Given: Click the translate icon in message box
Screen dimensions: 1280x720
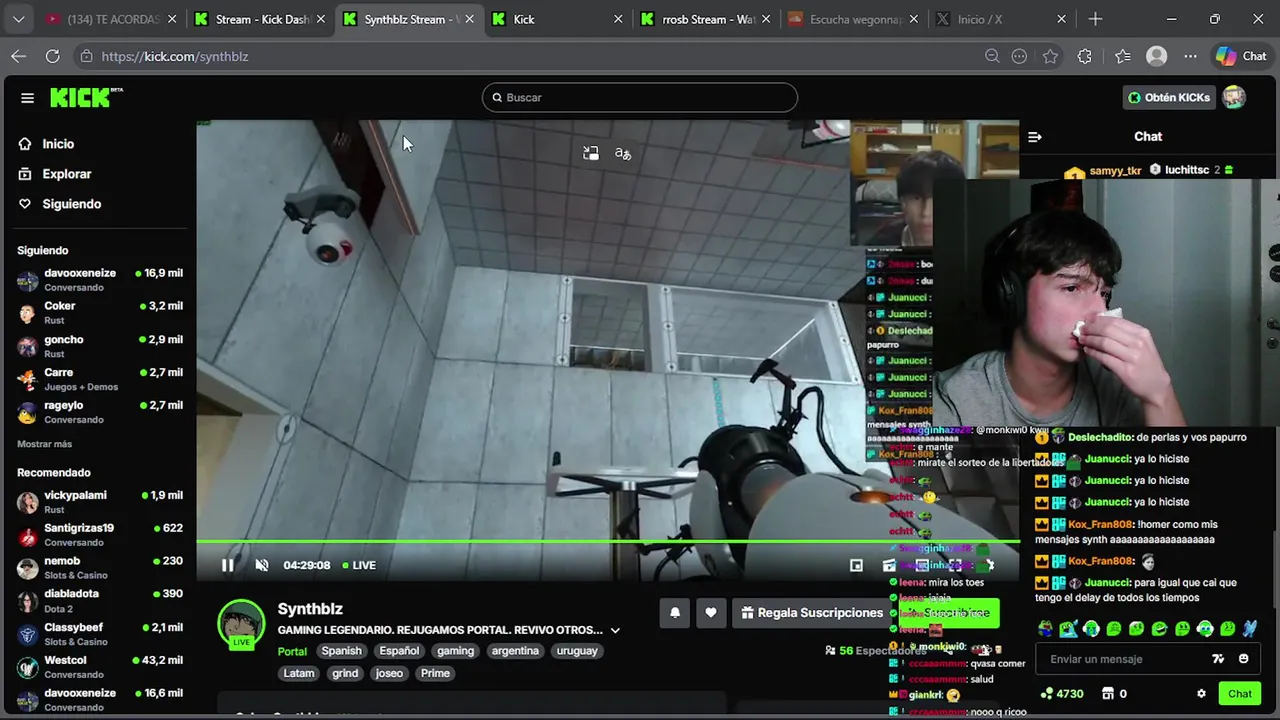Looking at the screenshot, I should click(x=1218, y=659).
